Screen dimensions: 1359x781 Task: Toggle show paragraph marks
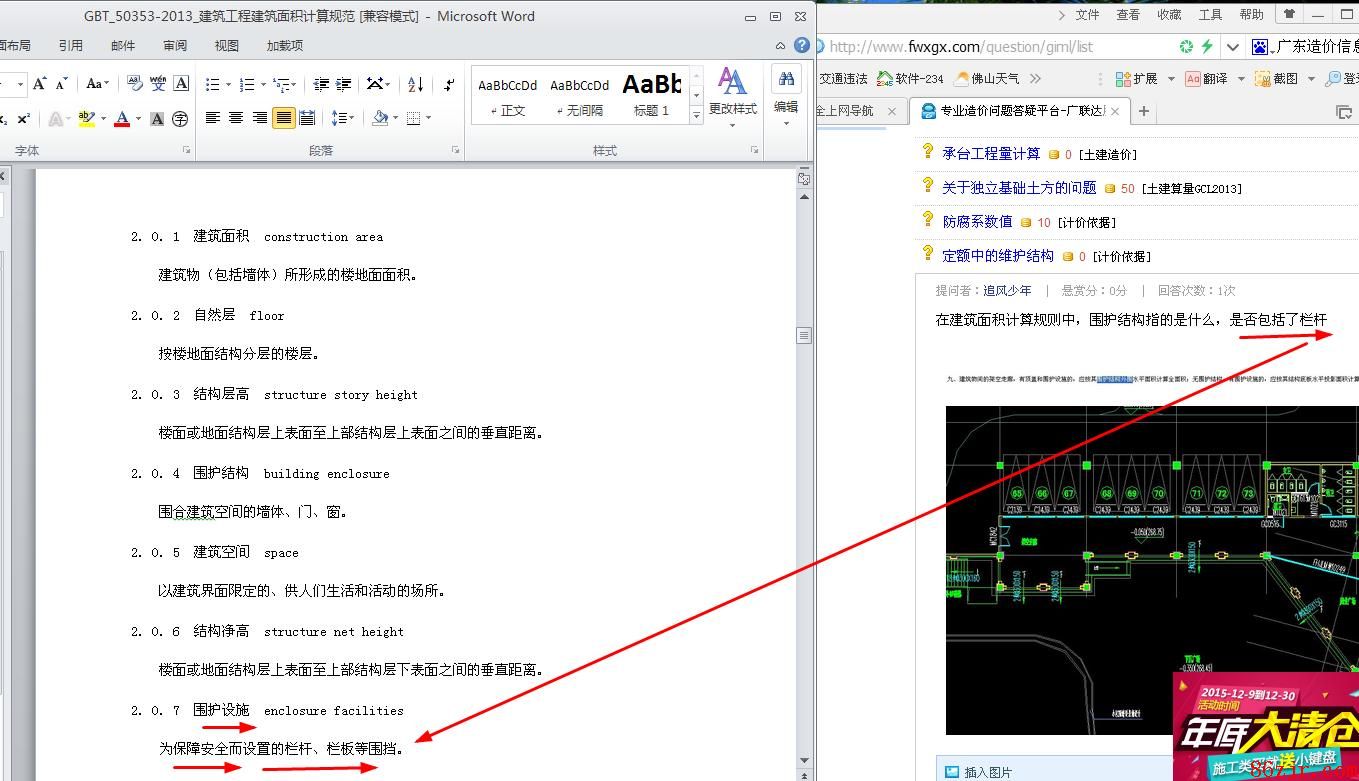point(449,84)
